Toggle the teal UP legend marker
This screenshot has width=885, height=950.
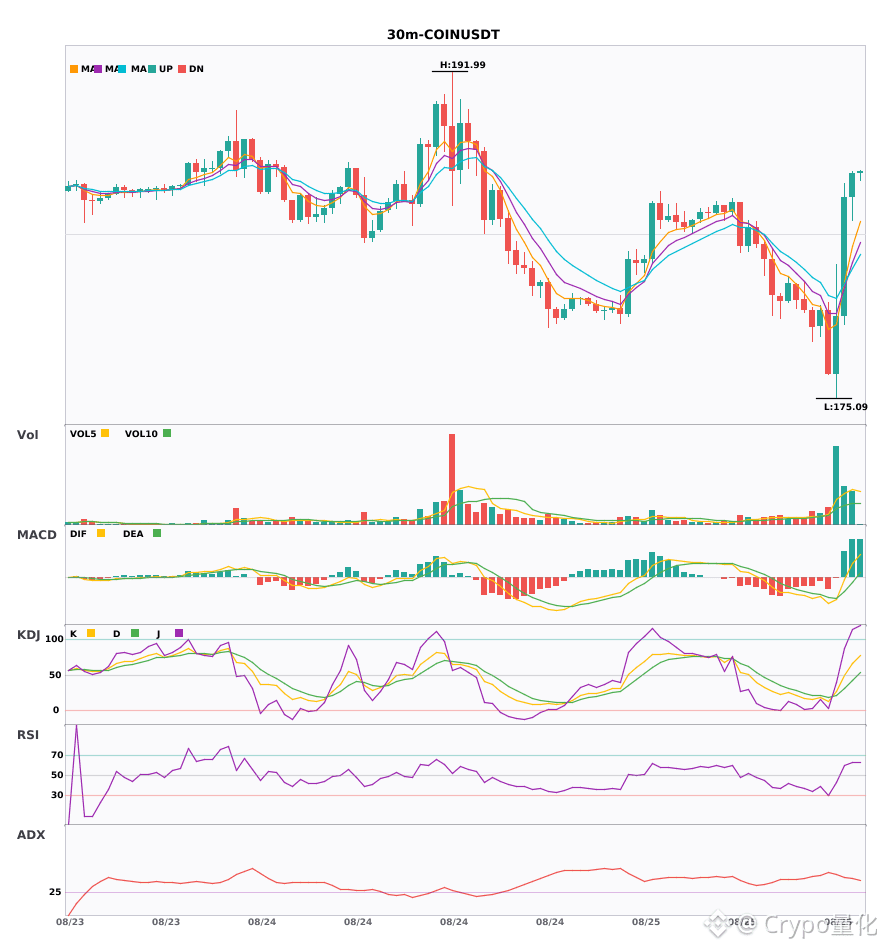point(152,69)
